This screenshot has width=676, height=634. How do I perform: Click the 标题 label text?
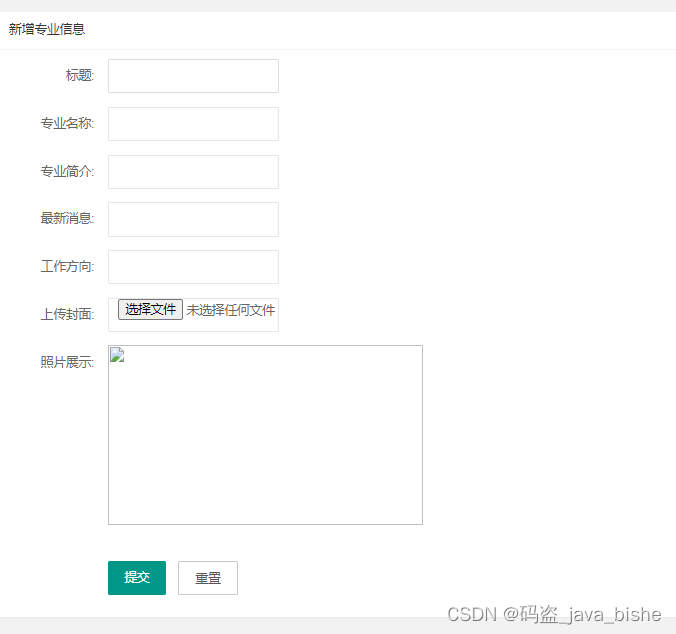click(x=80, y=75)
